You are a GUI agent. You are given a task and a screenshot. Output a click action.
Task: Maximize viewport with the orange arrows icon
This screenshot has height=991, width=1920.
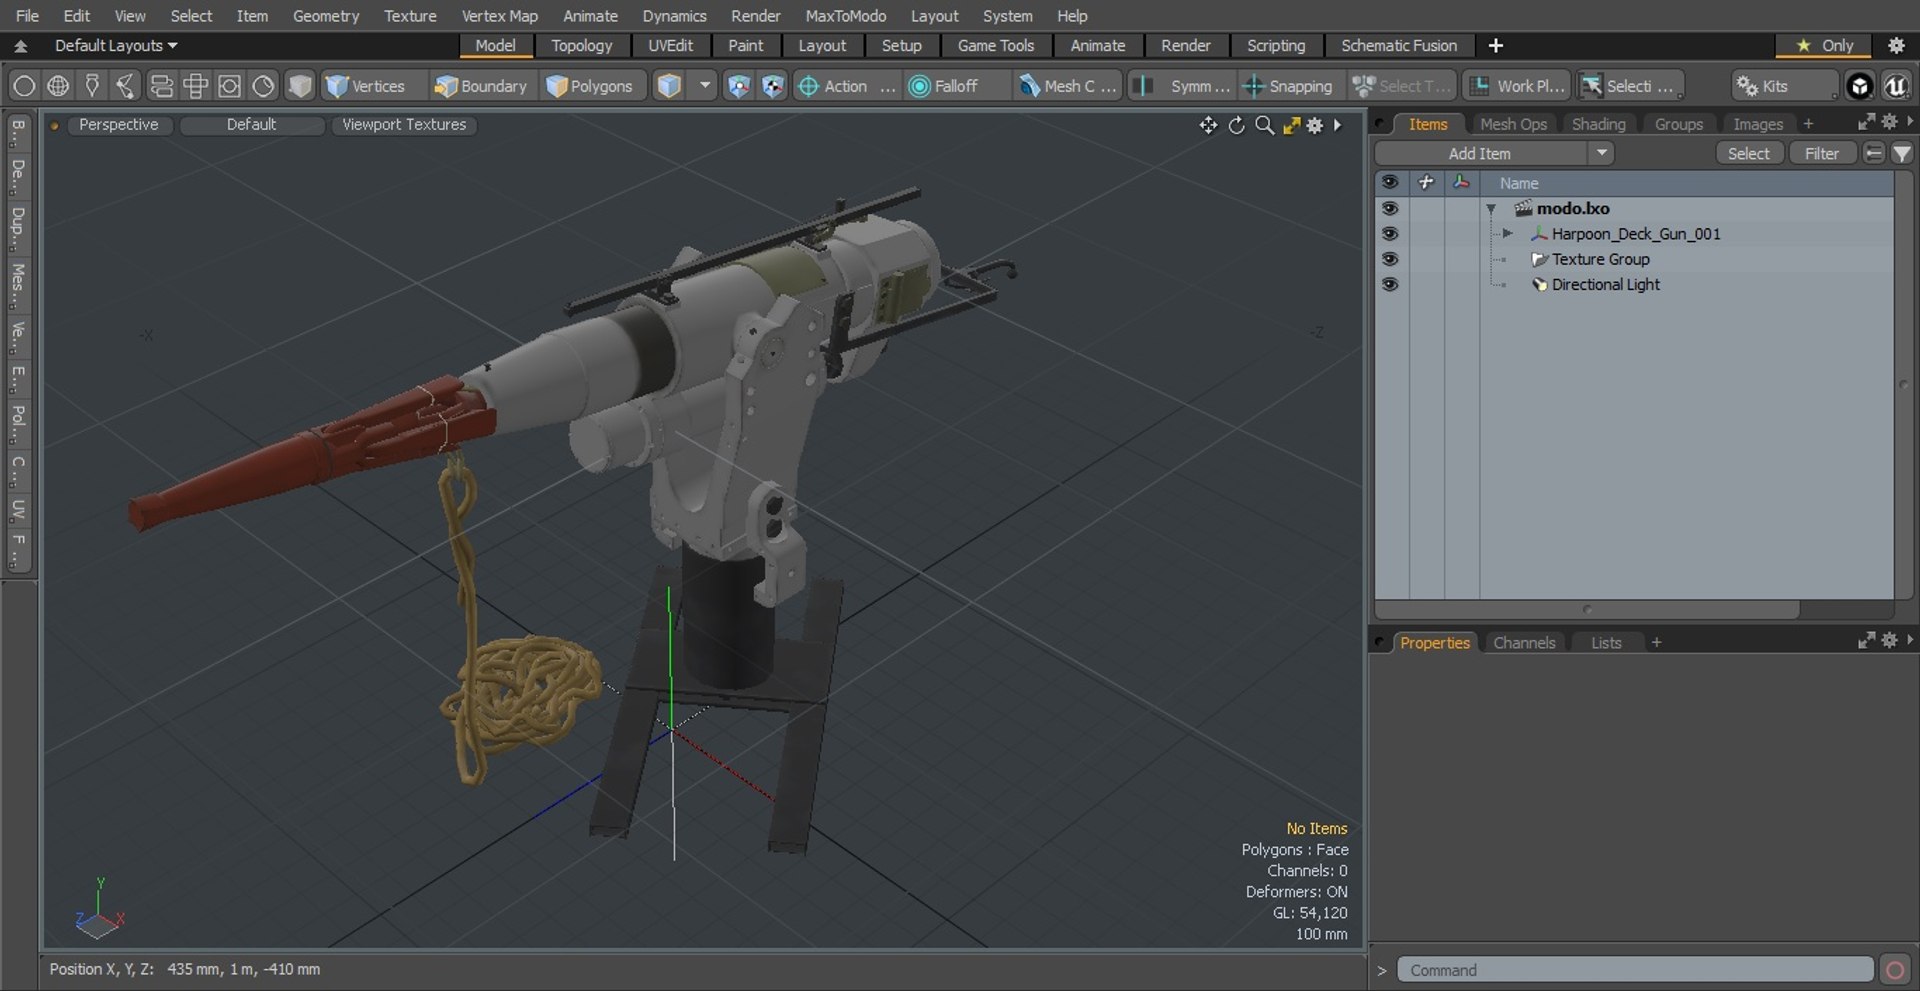tap(1291, 125)
